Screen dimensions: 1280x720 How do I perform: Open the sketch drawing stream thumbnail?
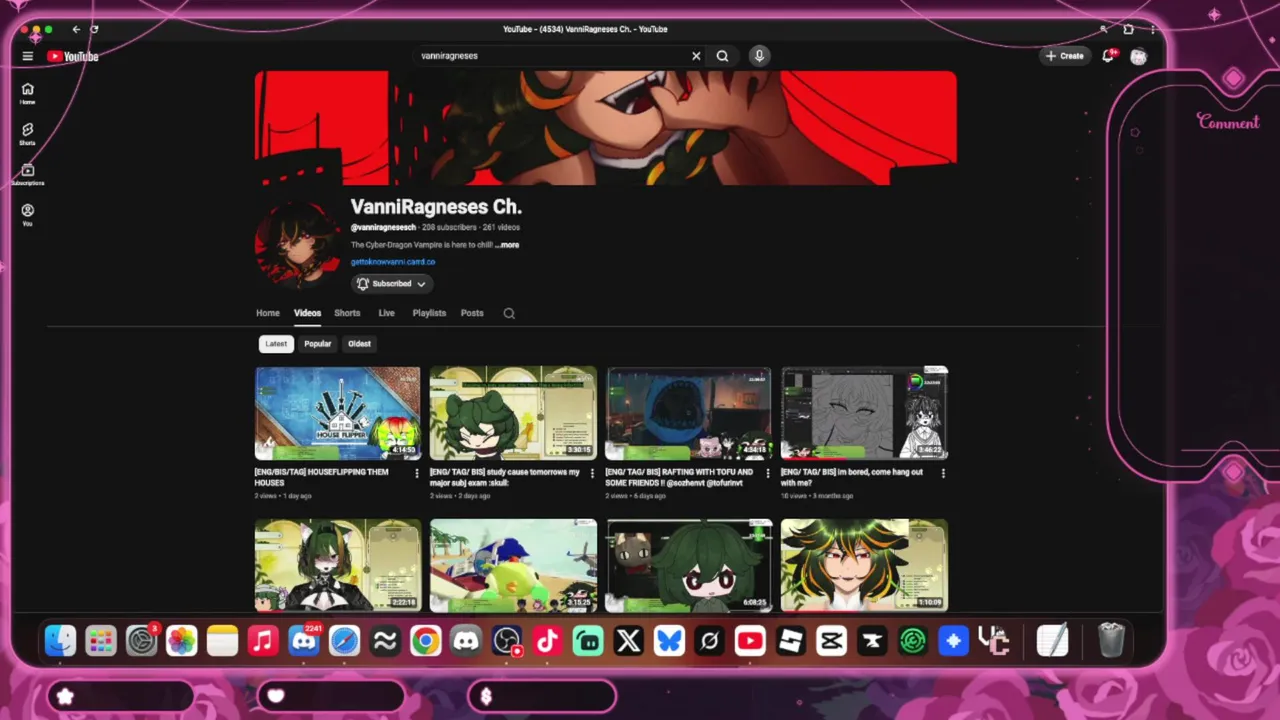click(865, 413)
